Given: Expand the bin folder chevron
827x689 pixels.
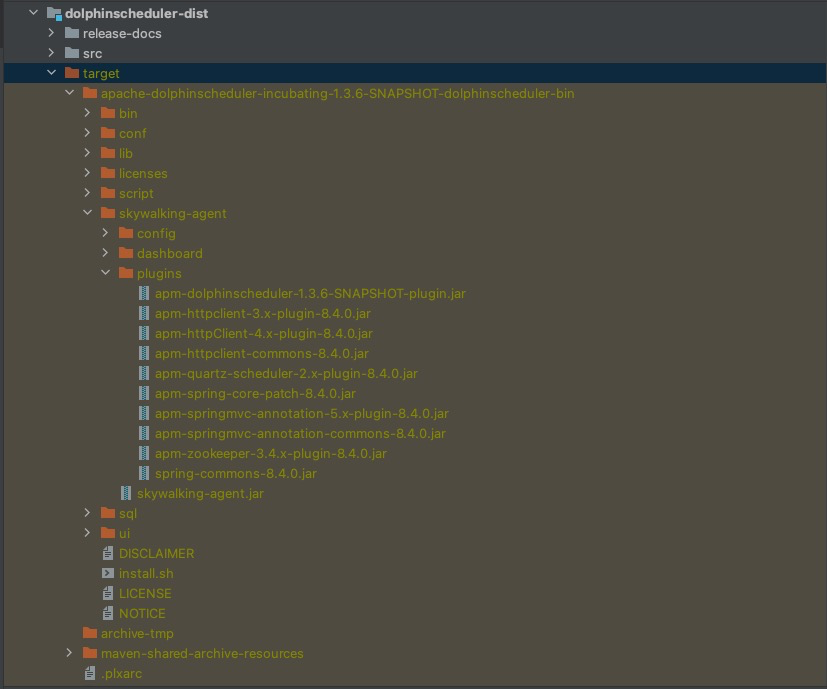Looking at the screenshot, I should [87, 113].
